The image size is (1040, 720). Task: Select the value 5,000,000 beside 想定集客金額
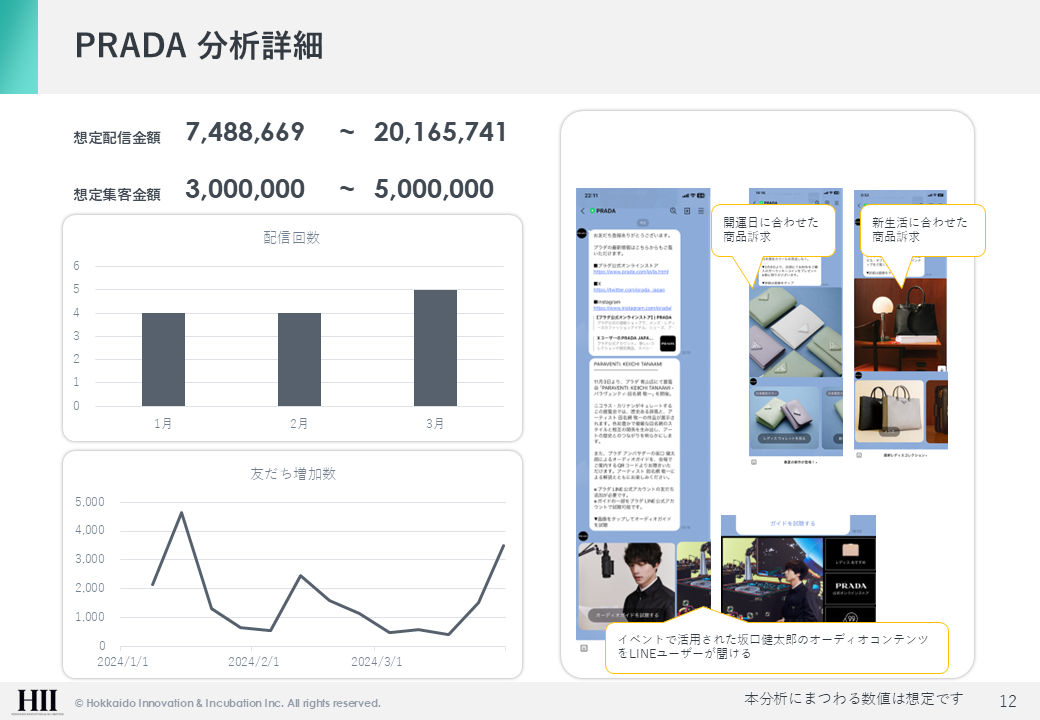pyautogui.click(x=434, y=189)
